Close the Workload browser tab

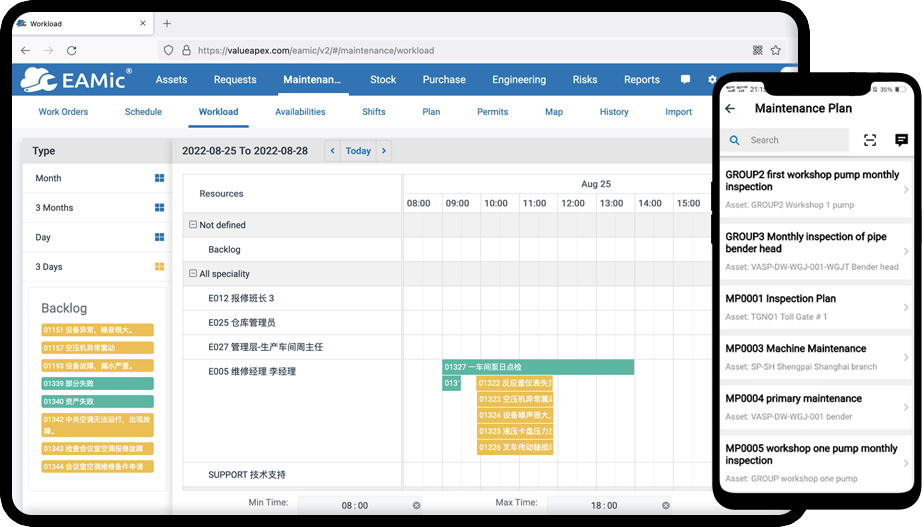(x=143, y=24)
